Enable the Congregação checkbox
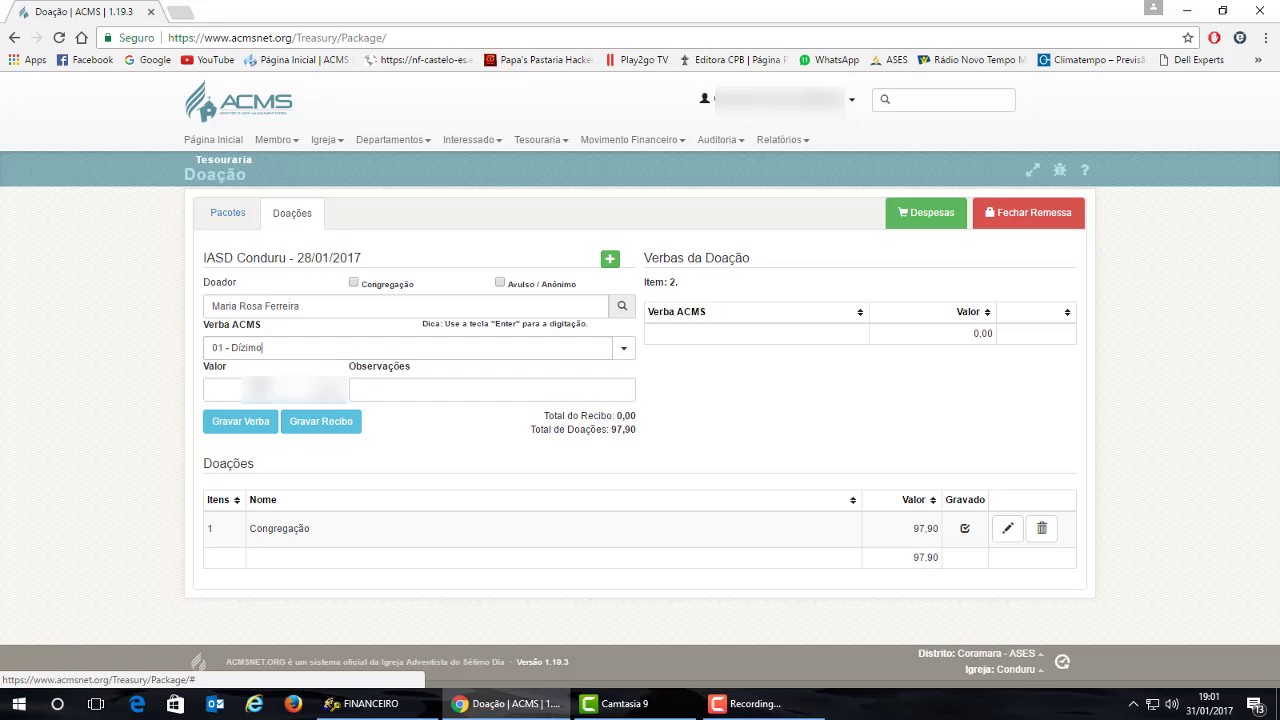This screenshot has height=720, width=1280. [x=353, y=283]
